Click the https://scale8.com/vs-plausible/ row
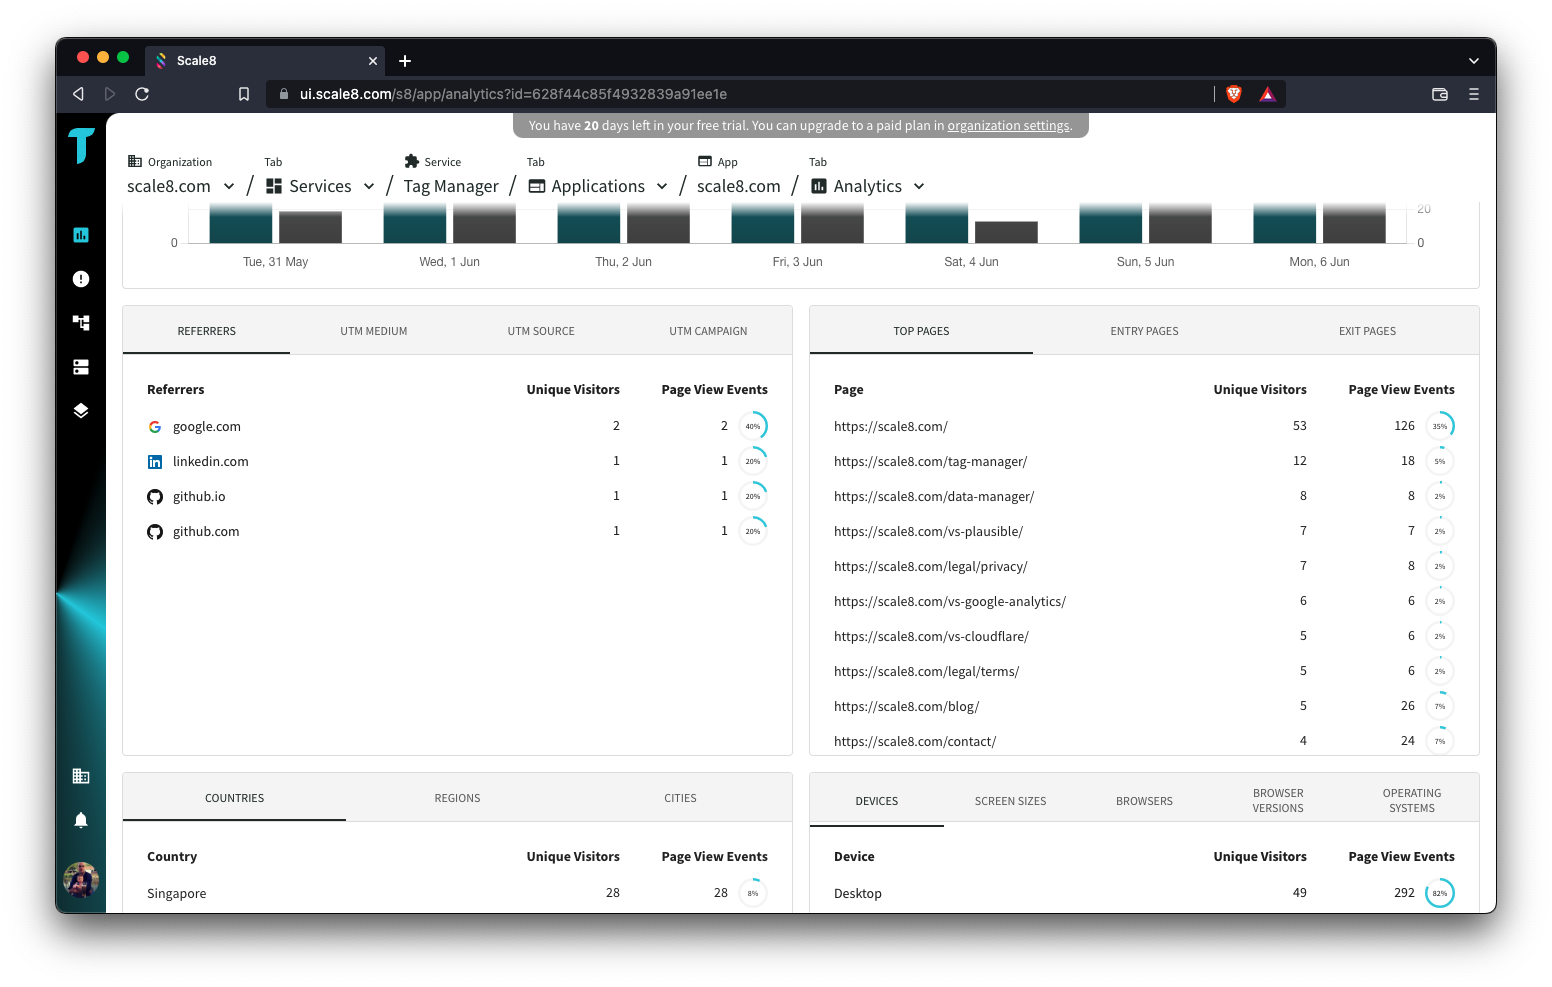 click(1144, 531)
